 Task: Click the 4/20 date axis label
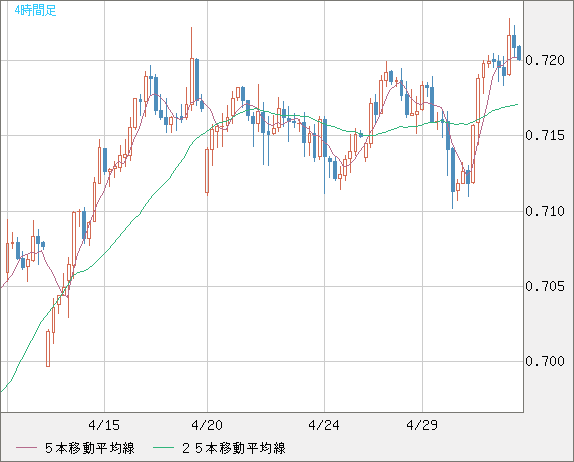point(207,425)
